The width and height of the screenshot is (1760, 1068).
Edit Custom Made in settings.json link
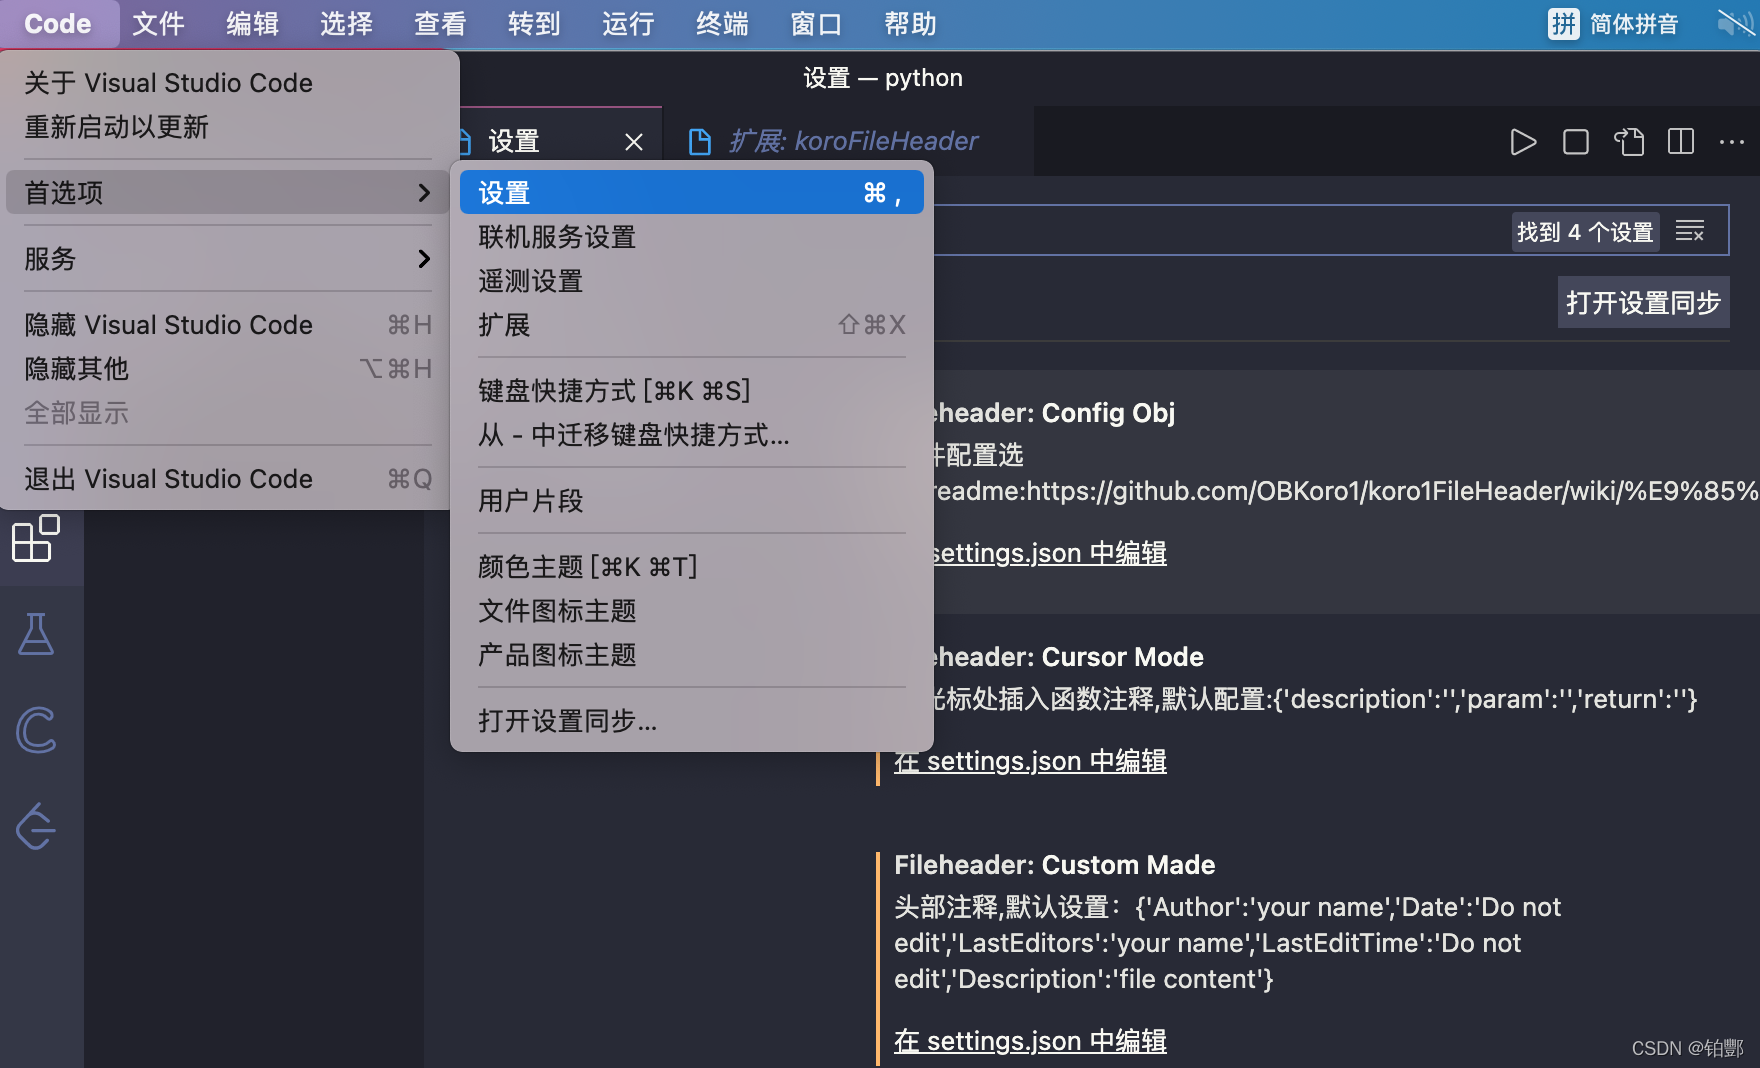click(x=1030, y=1040)
